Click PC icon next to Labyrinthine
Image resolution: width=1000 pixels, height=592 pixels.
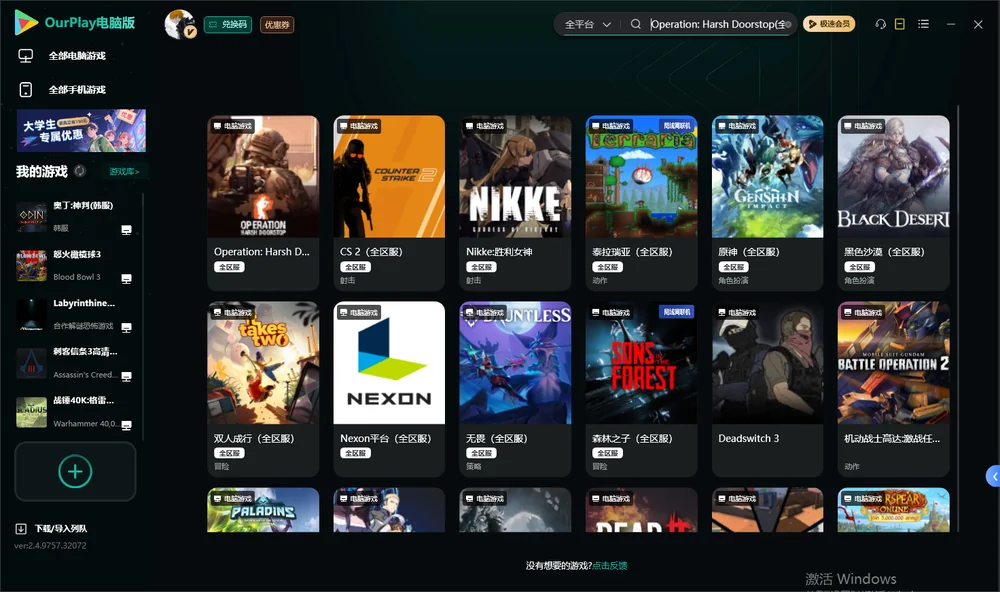[x=126, y=328]
